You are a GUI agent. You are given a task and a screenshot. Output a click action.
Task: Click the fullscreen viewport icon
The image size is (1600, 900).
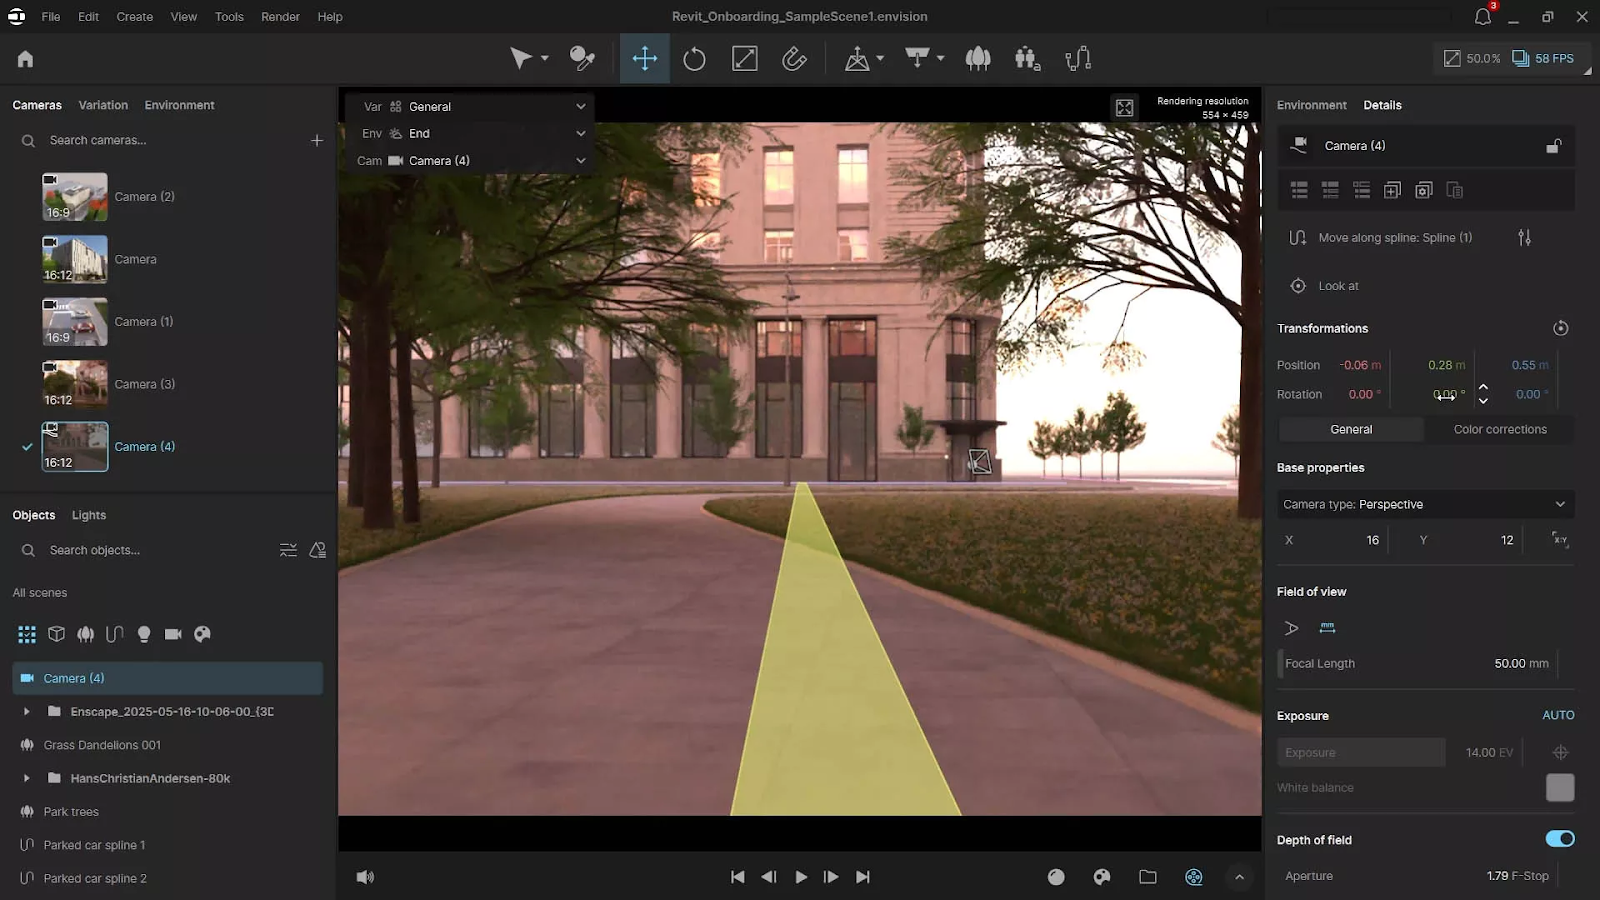pos(1125,108)
